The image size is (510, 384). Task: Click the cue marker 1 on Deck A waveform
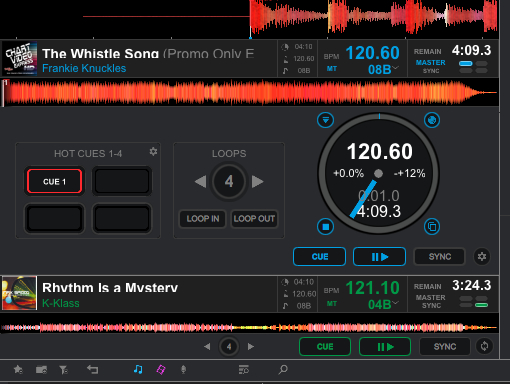(x=5, y=83)
